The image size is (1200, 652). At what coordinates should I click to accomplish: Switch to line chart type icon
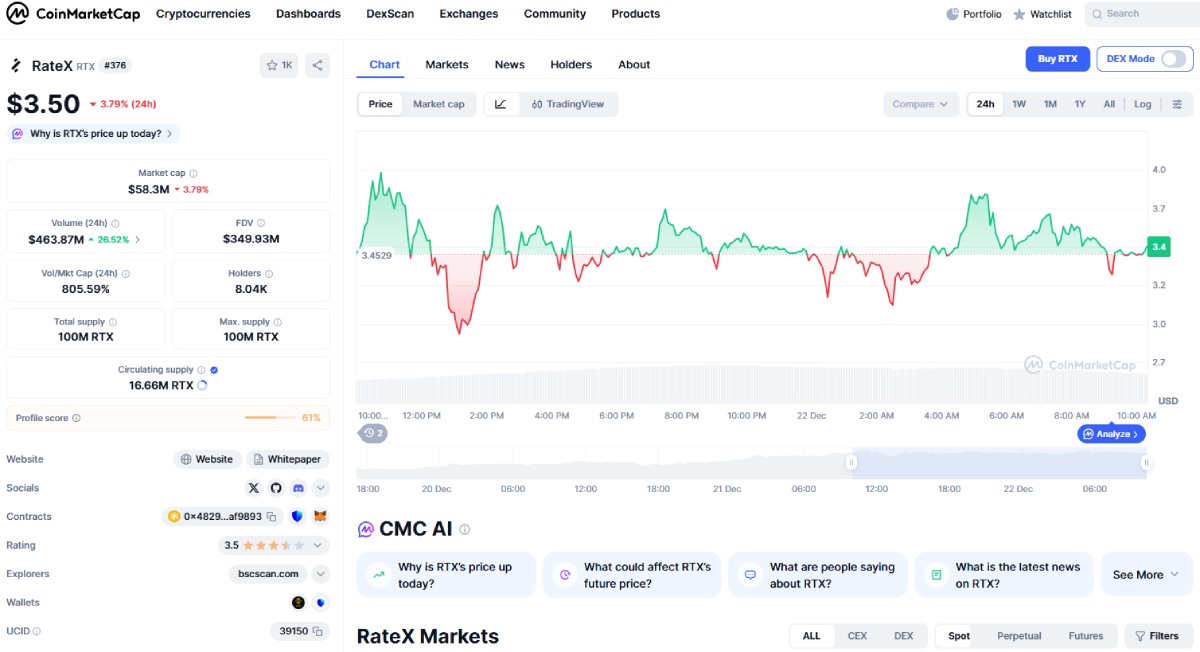[x=501, y=104]
